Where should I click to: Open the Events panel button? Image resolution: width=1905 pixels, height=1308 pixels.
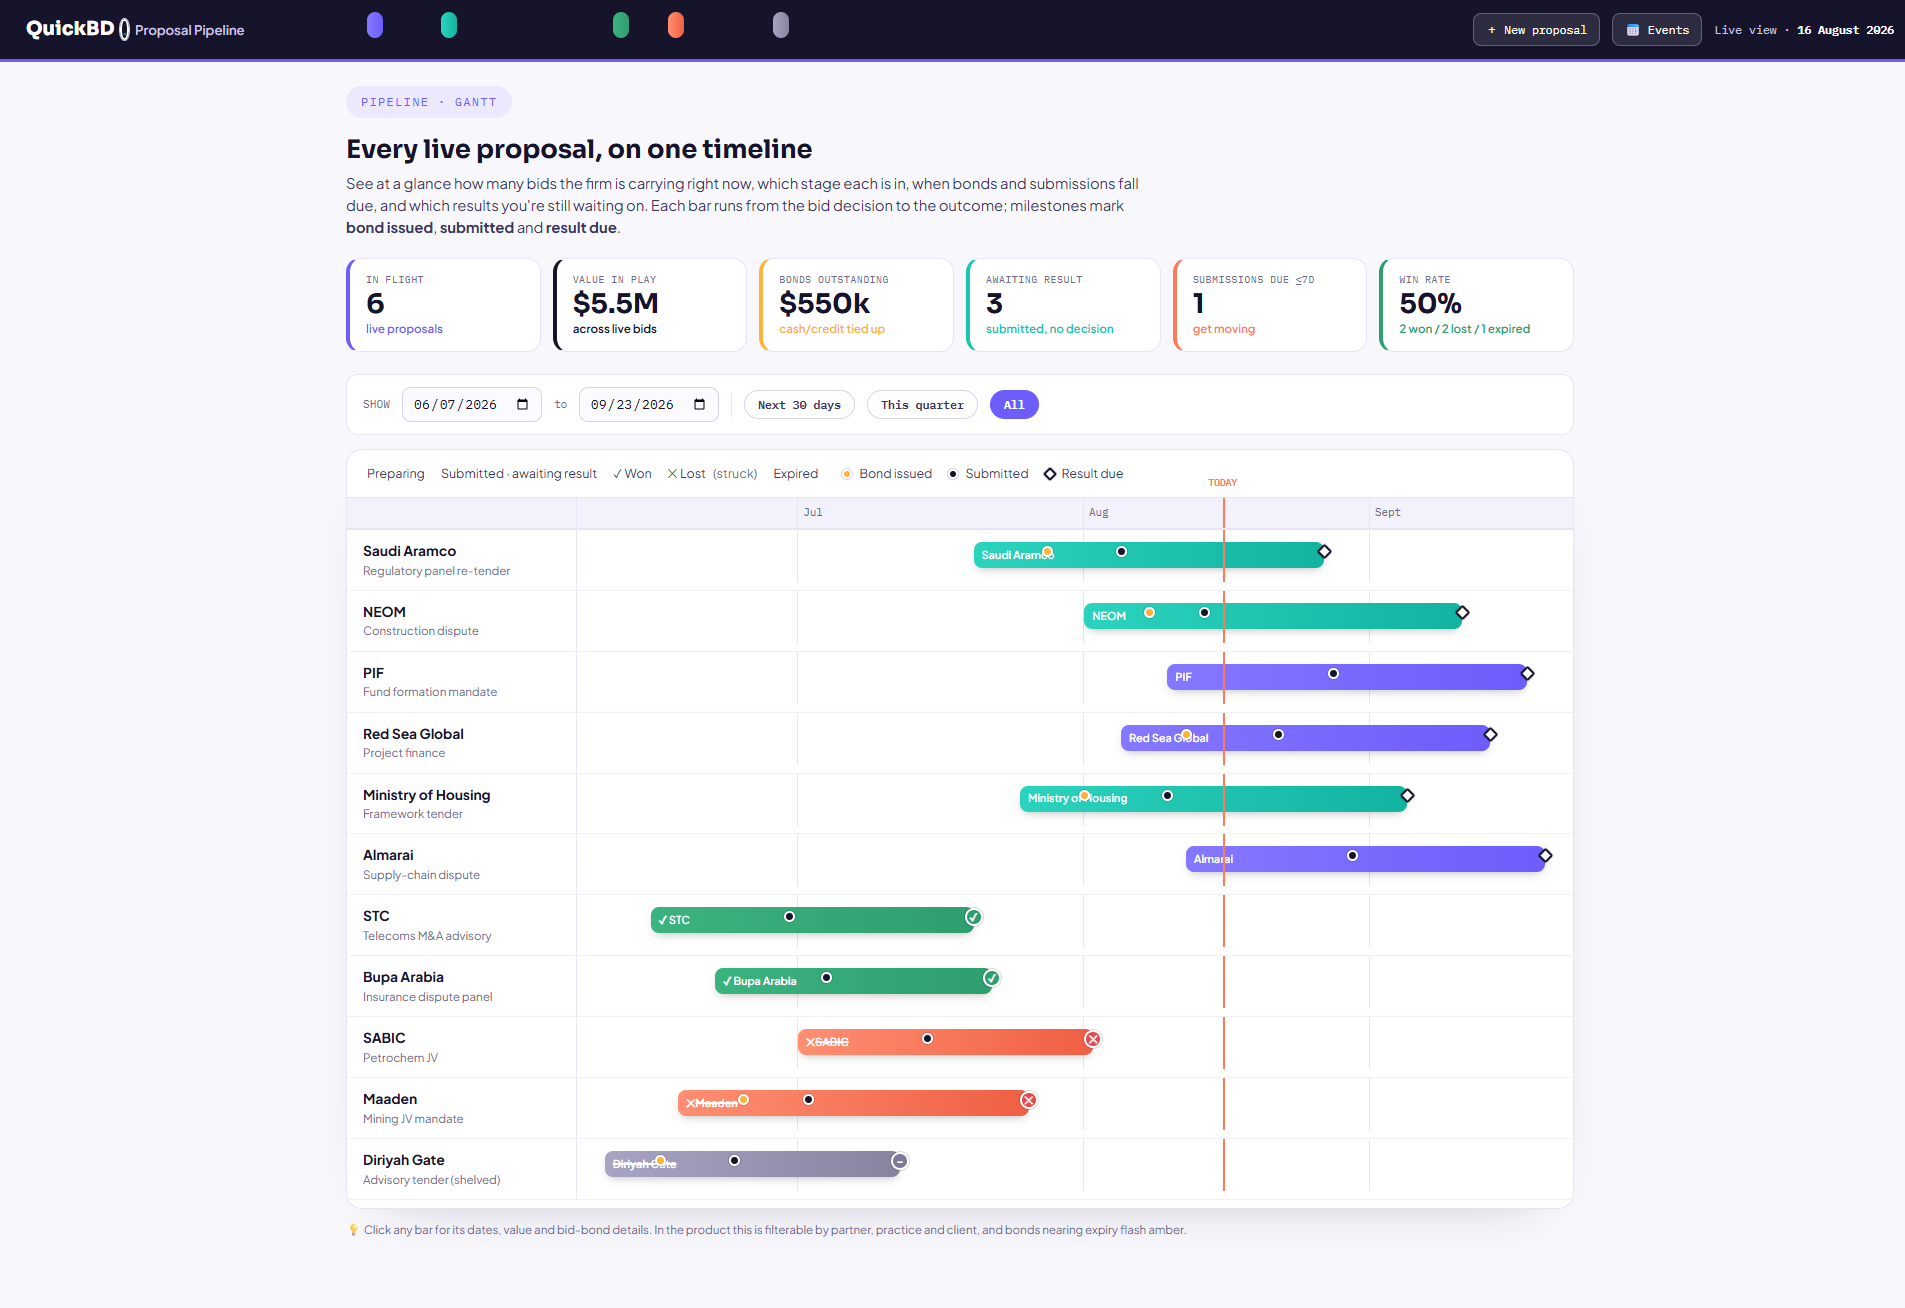(1656, 30)
